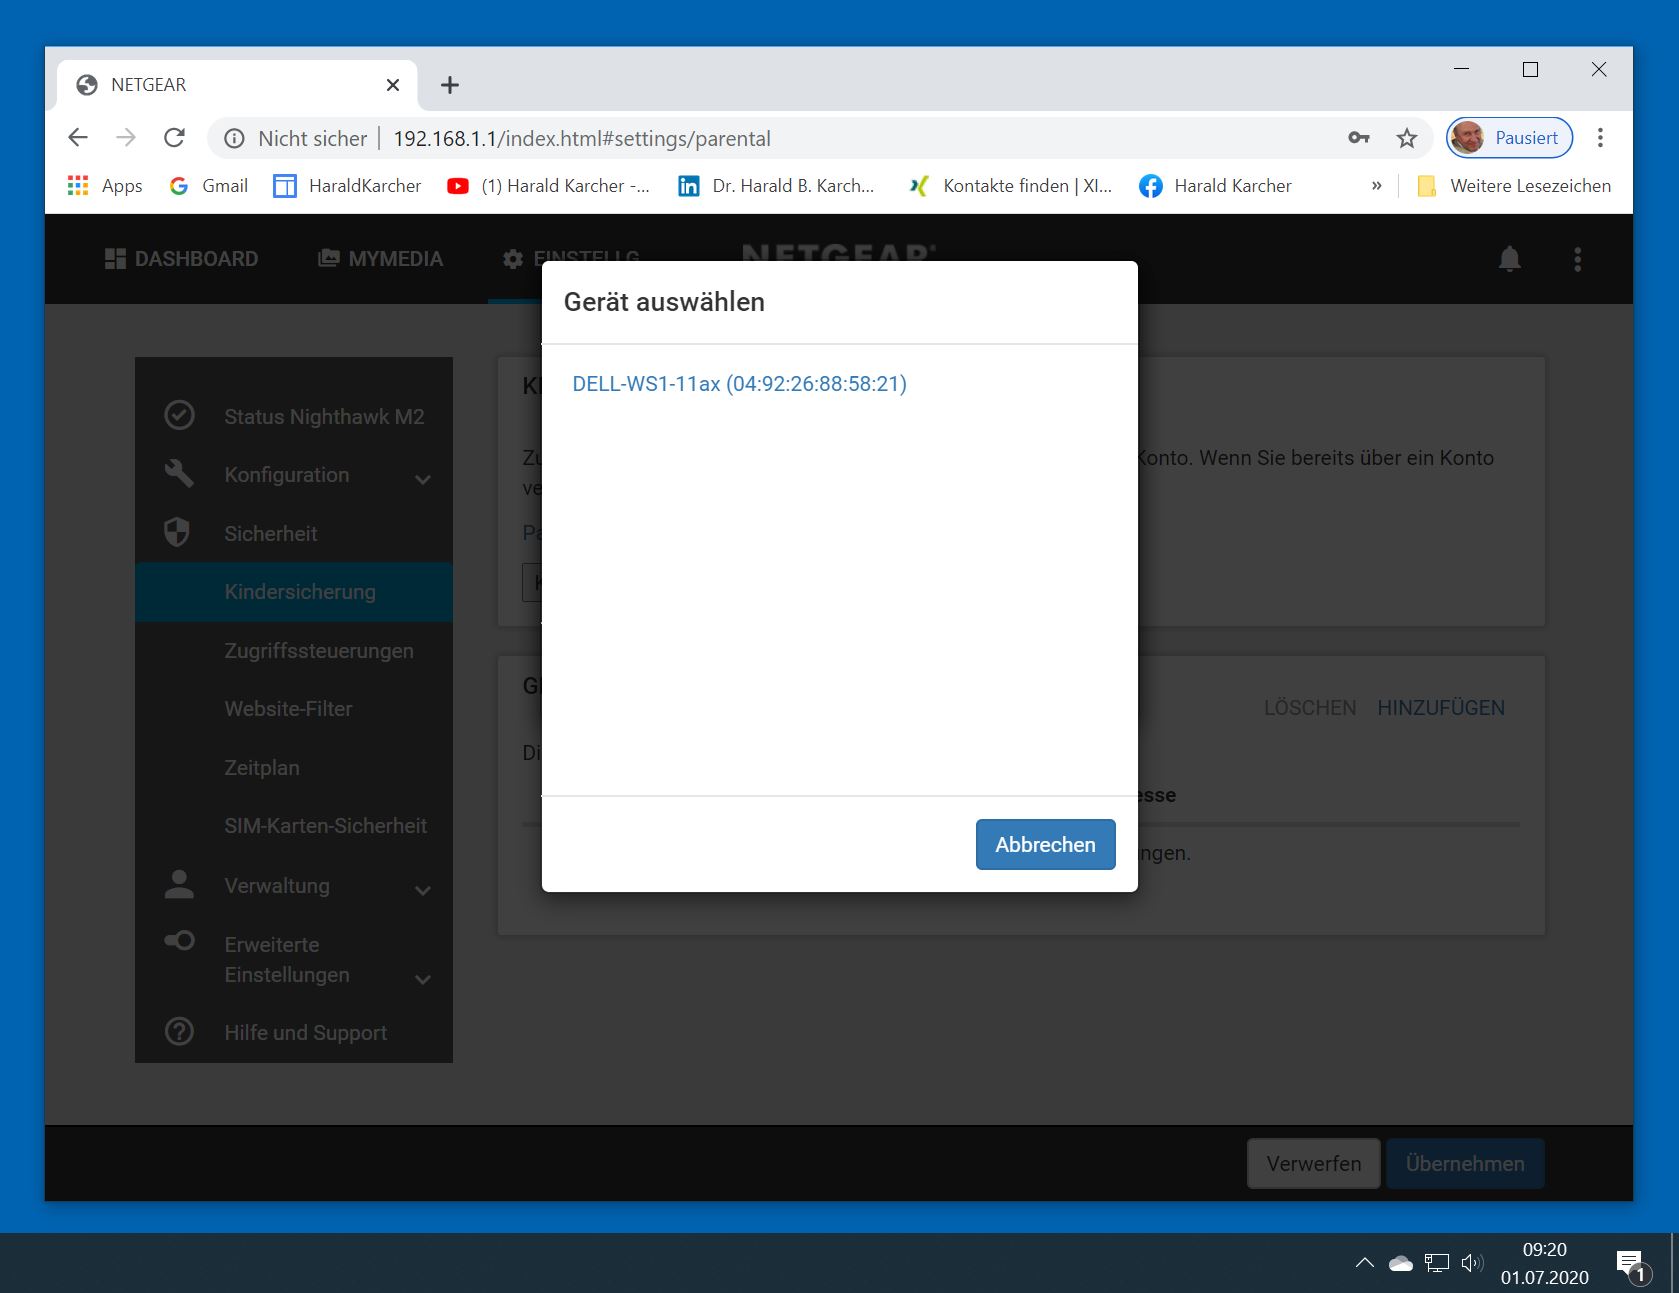This screenshot has width=1679, height=1293.
Task: Reload the NETGEAR page
Action: pos(174,138)
